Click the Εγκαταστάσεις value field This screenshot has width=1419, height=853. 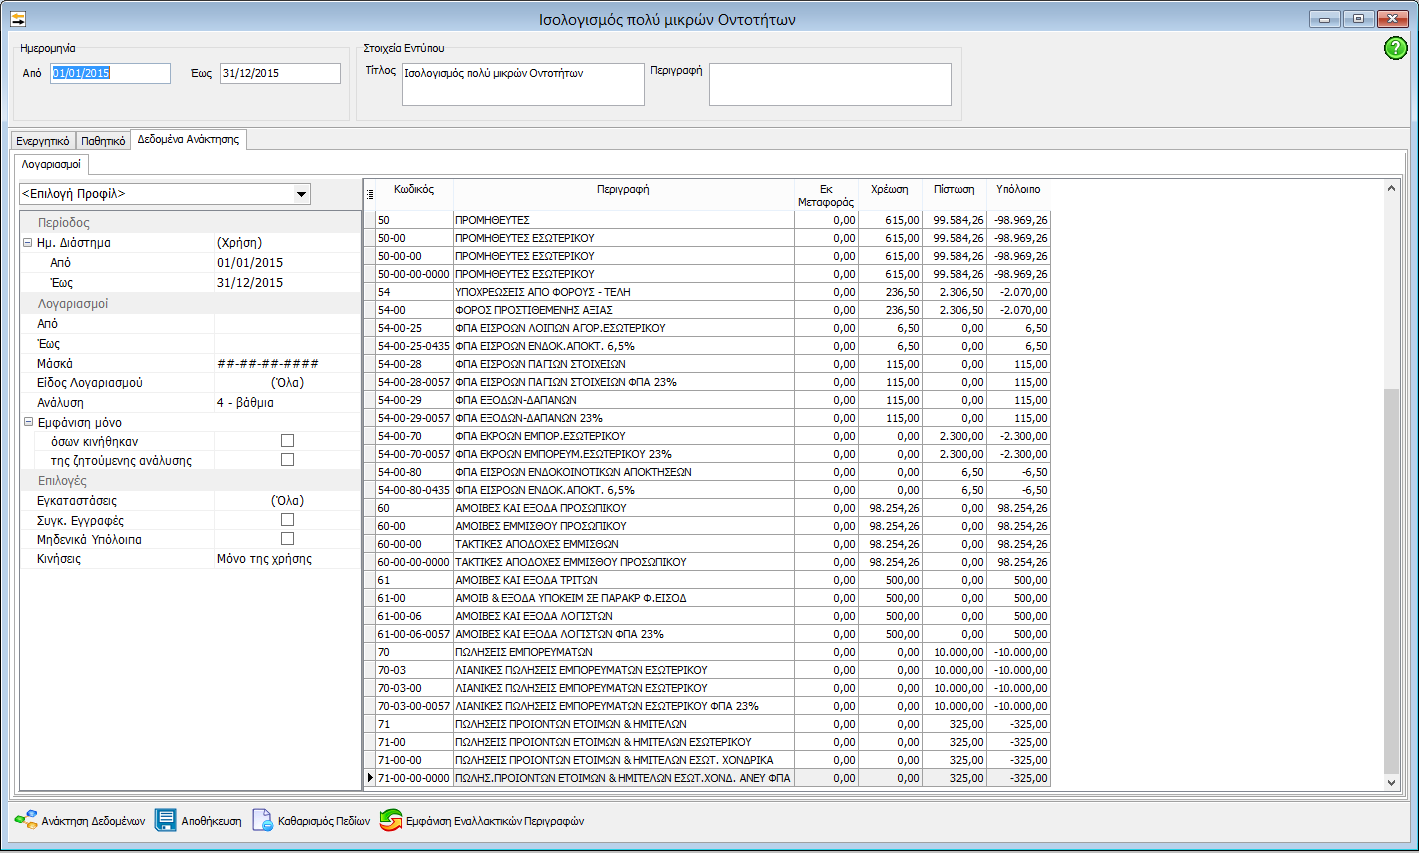pos(287,500)
